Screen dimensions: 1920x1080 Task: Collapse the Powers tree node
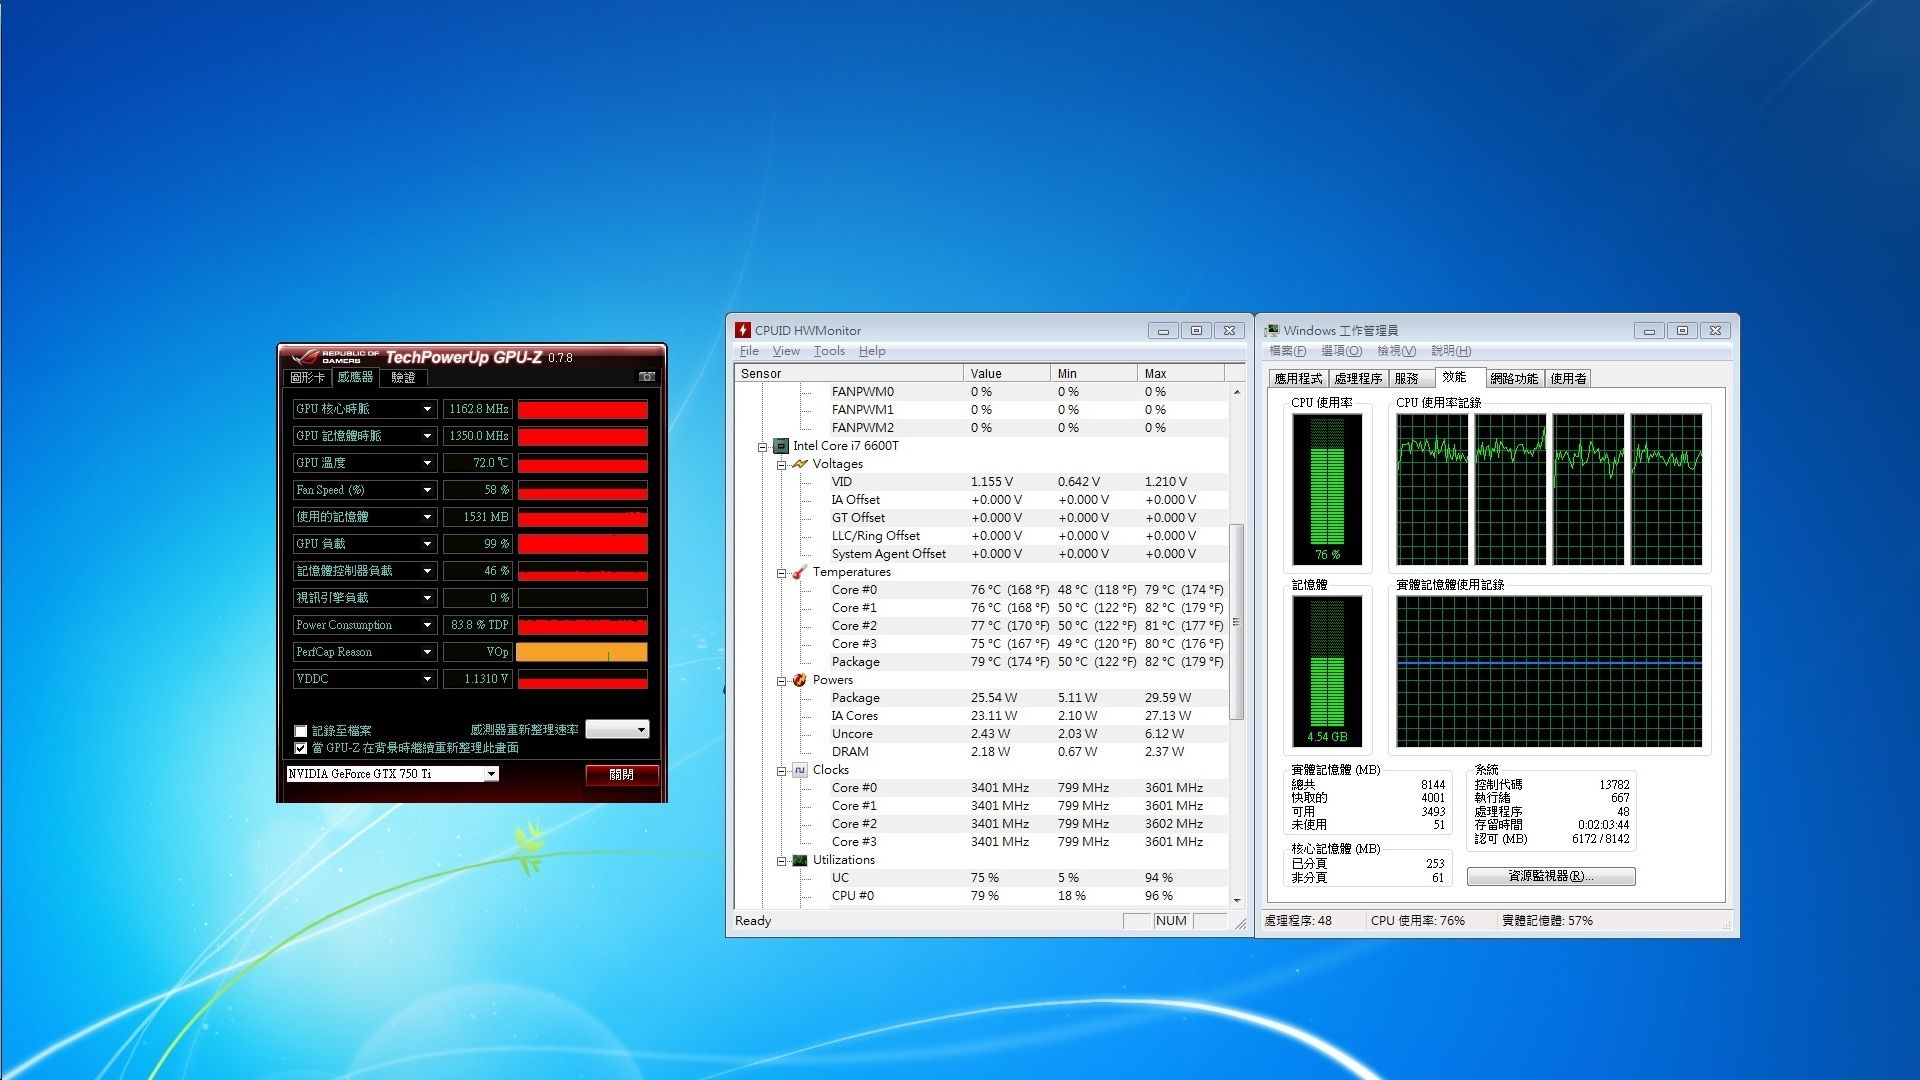point(782,681)
